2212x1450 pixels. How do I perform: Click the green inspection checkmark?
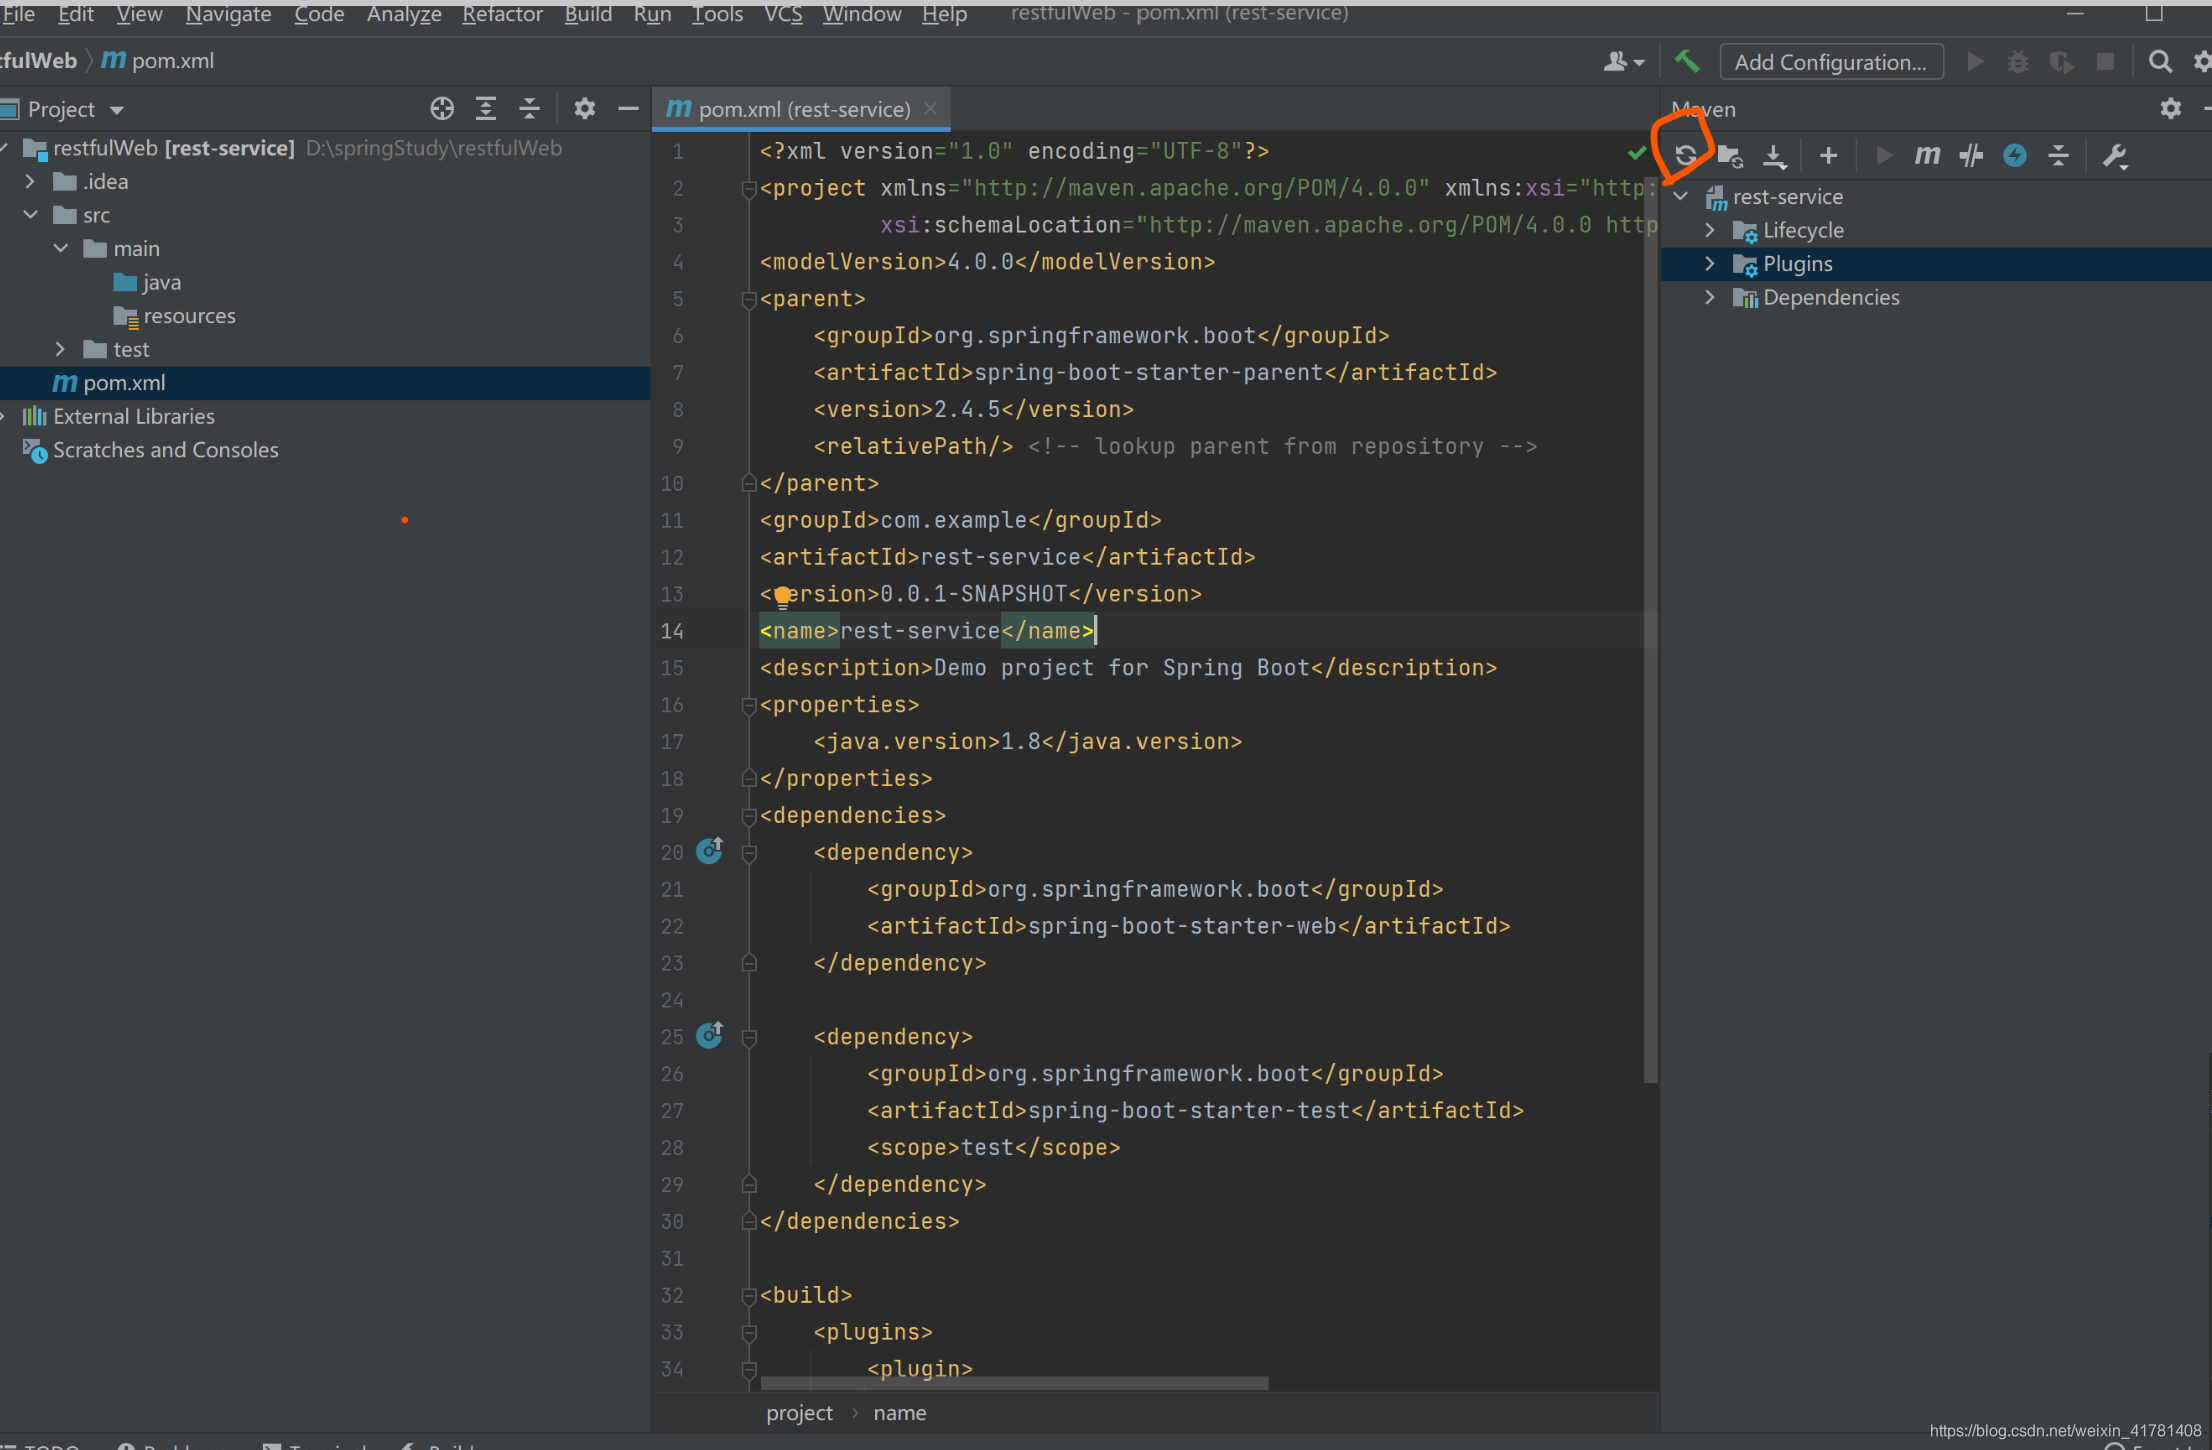1636,152
